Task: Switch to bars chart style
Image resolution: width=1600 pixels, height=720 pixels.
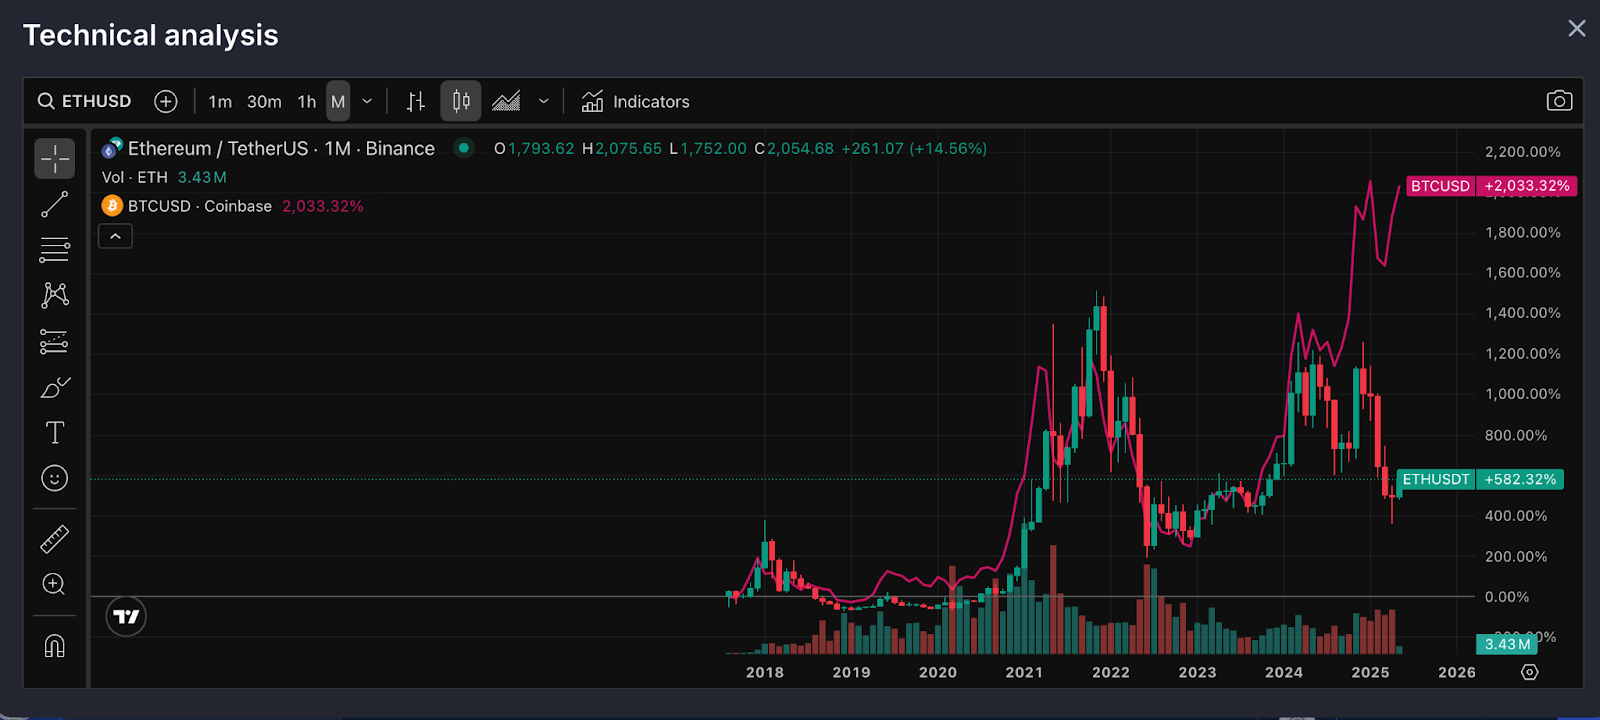Action: (x=416, y=101)
